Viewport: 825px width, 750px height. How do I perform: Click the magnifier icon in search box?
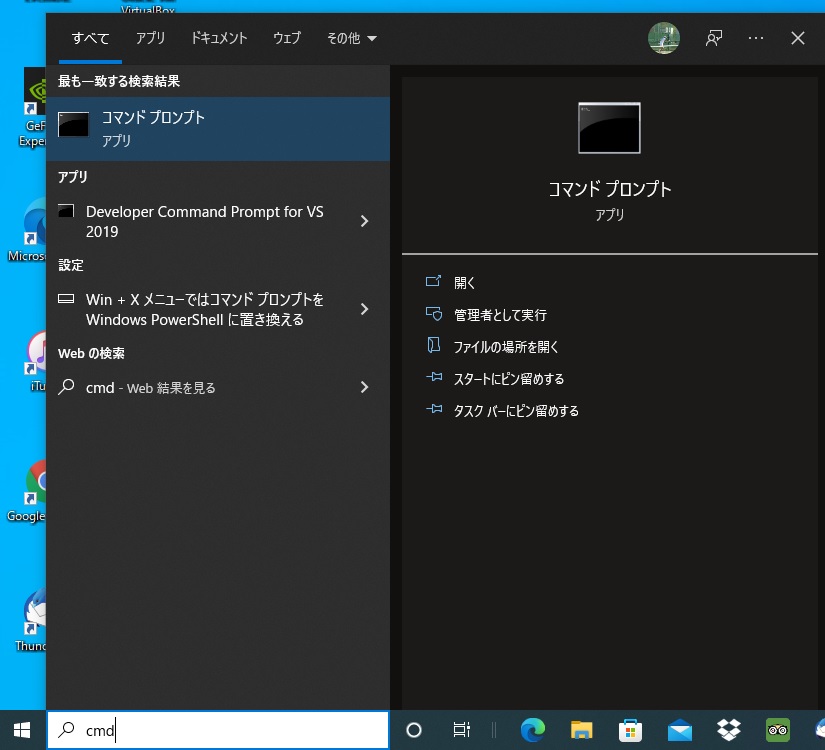click(x=66, y=729)
